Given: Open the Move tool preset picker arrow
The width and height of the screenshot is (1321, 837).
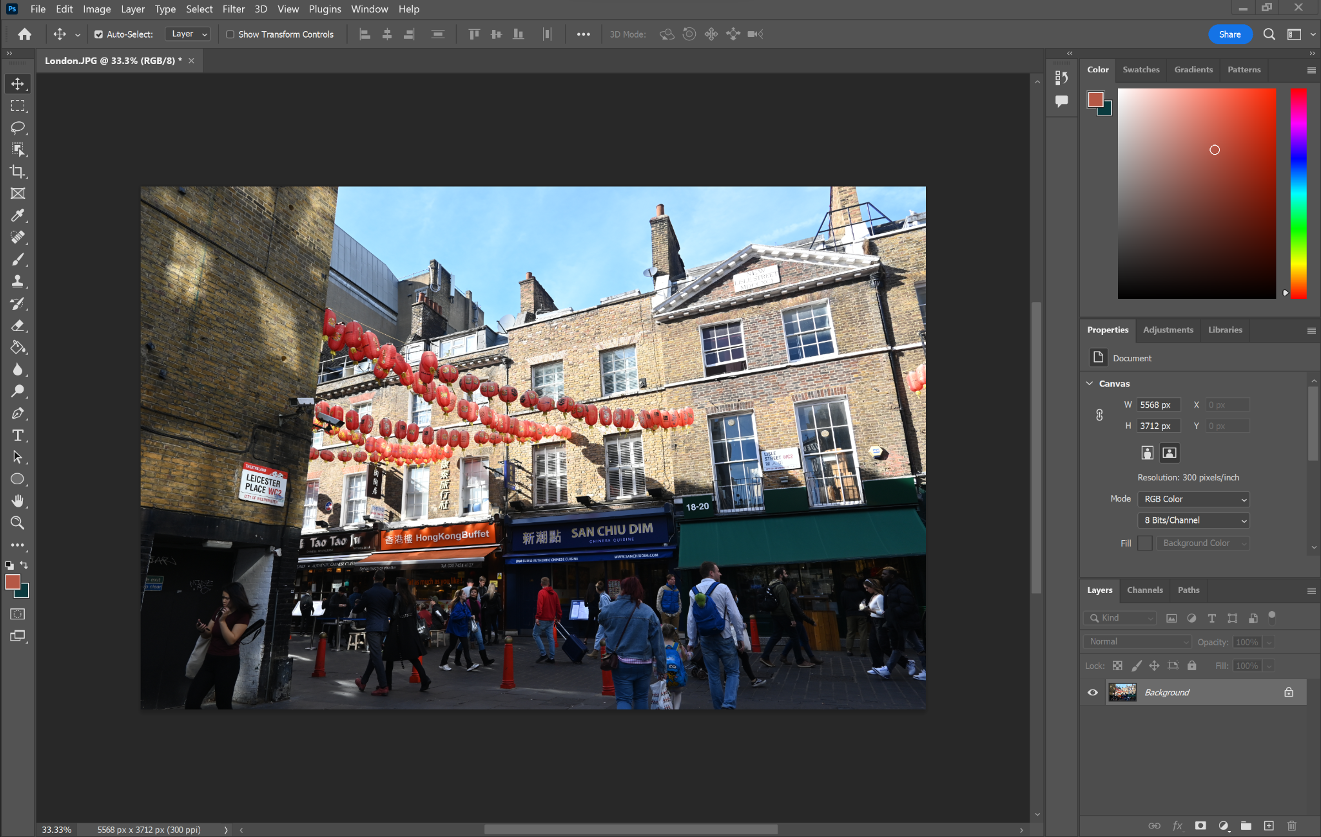Looking at the screenshot, I should pyautogui.click(x=77, y=34).
